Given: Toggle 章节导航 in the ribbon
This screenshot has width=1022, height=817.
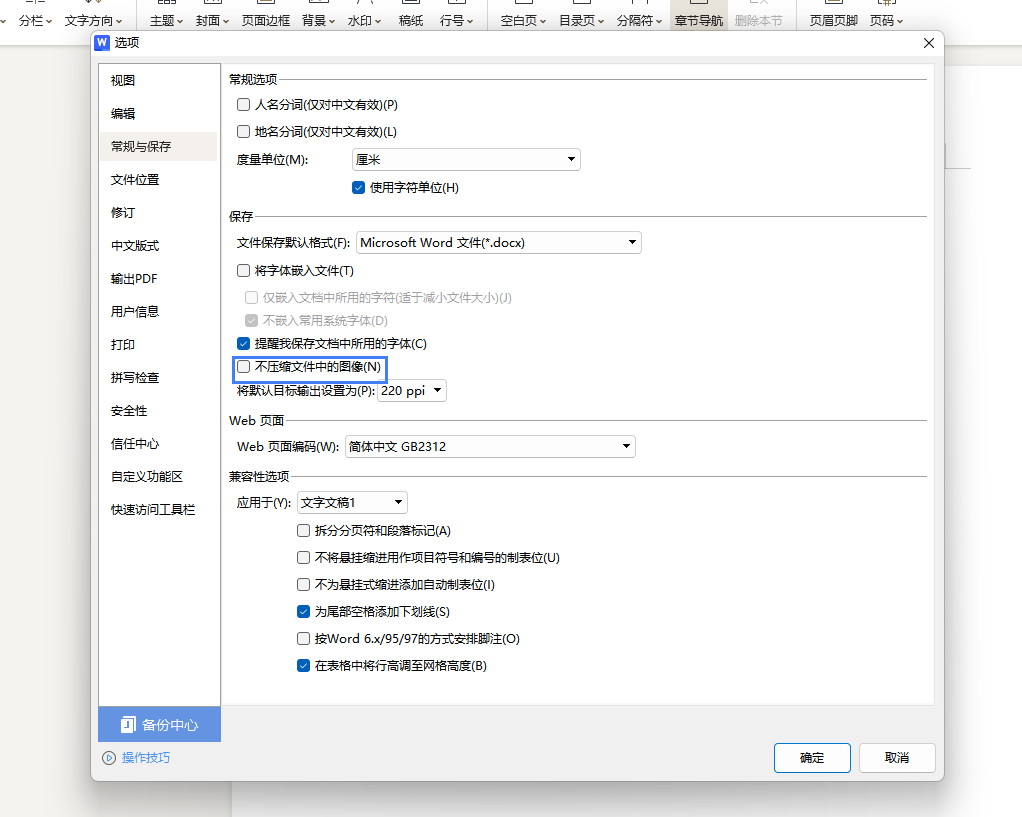Looking at the screenshot, I should point(699,21).
